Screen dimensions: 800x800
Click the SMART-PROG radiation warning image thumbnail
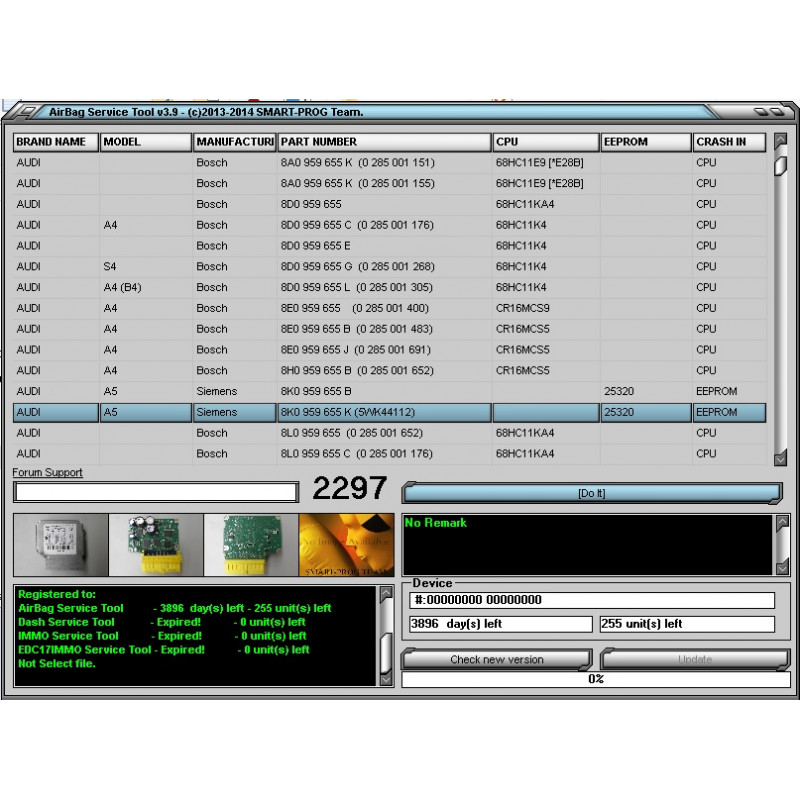345,544
